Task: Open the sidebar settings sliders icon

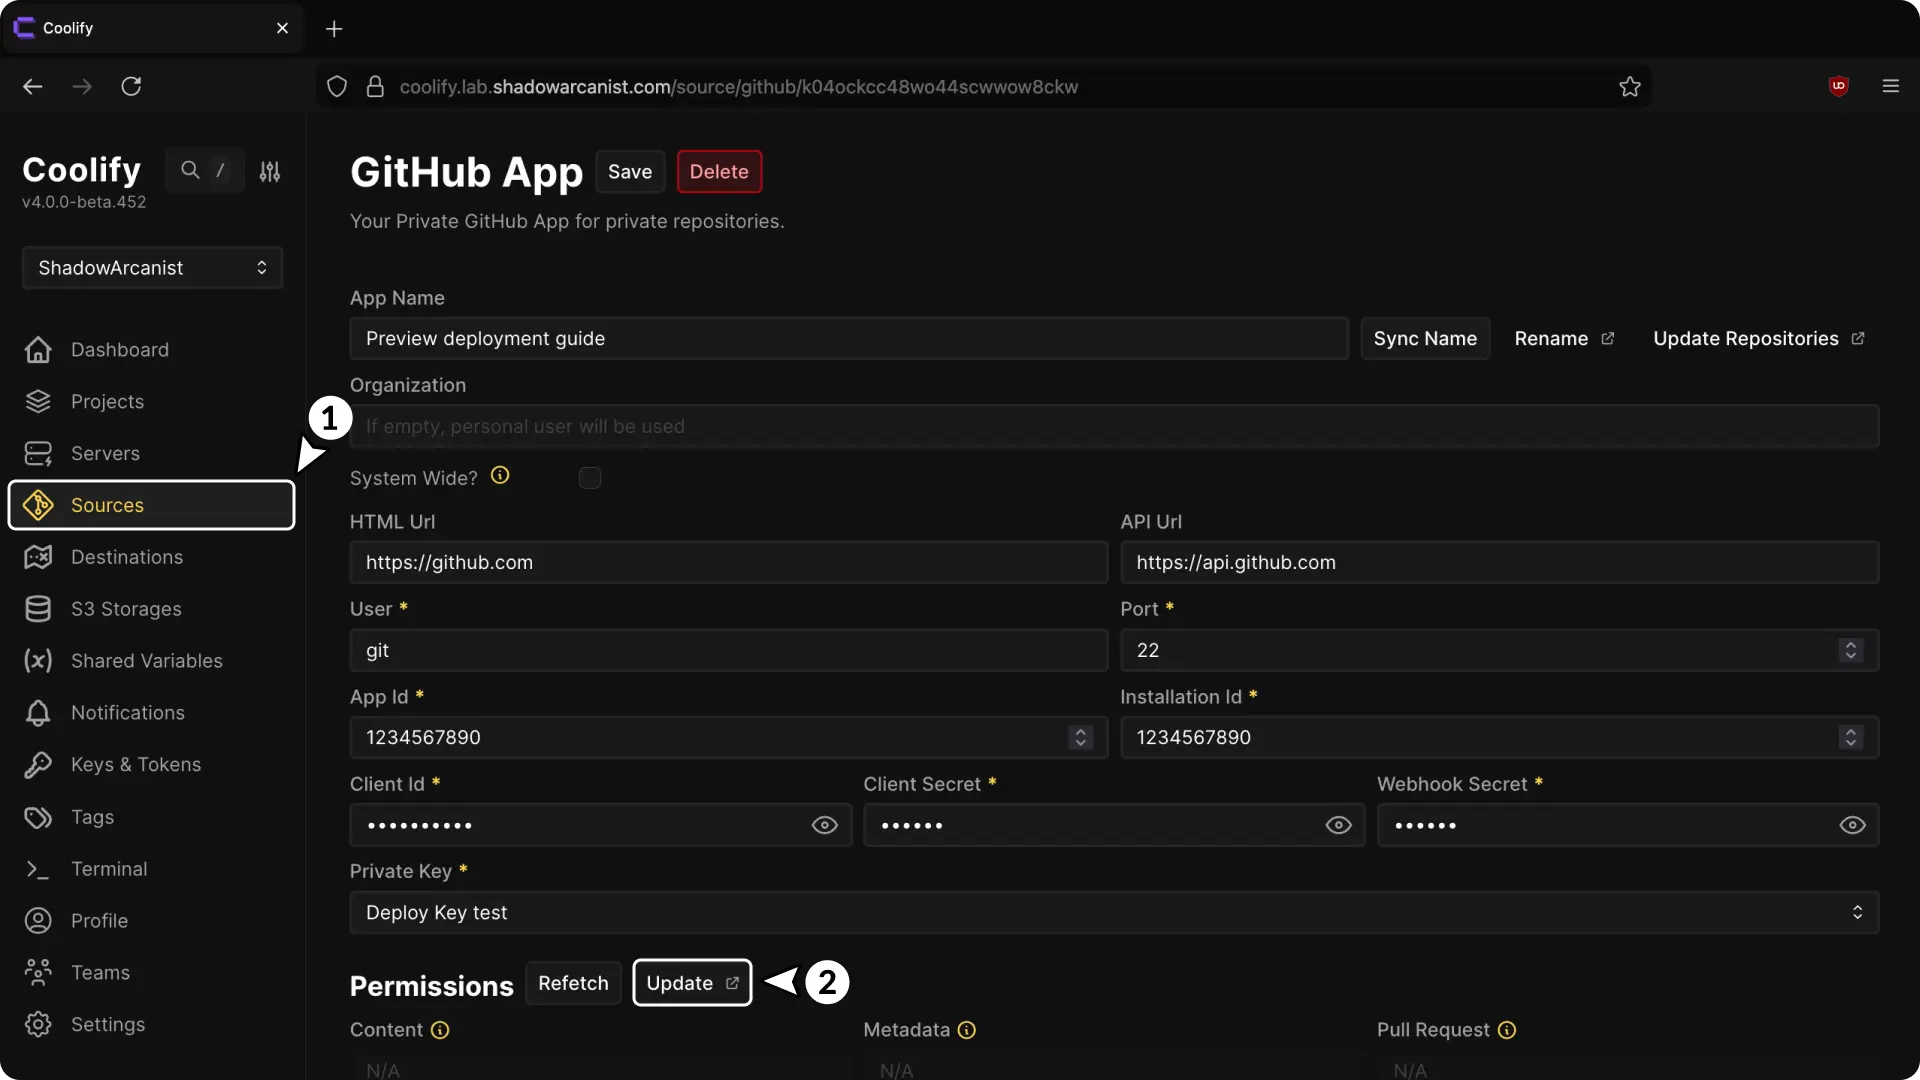Action: point(270,171)
